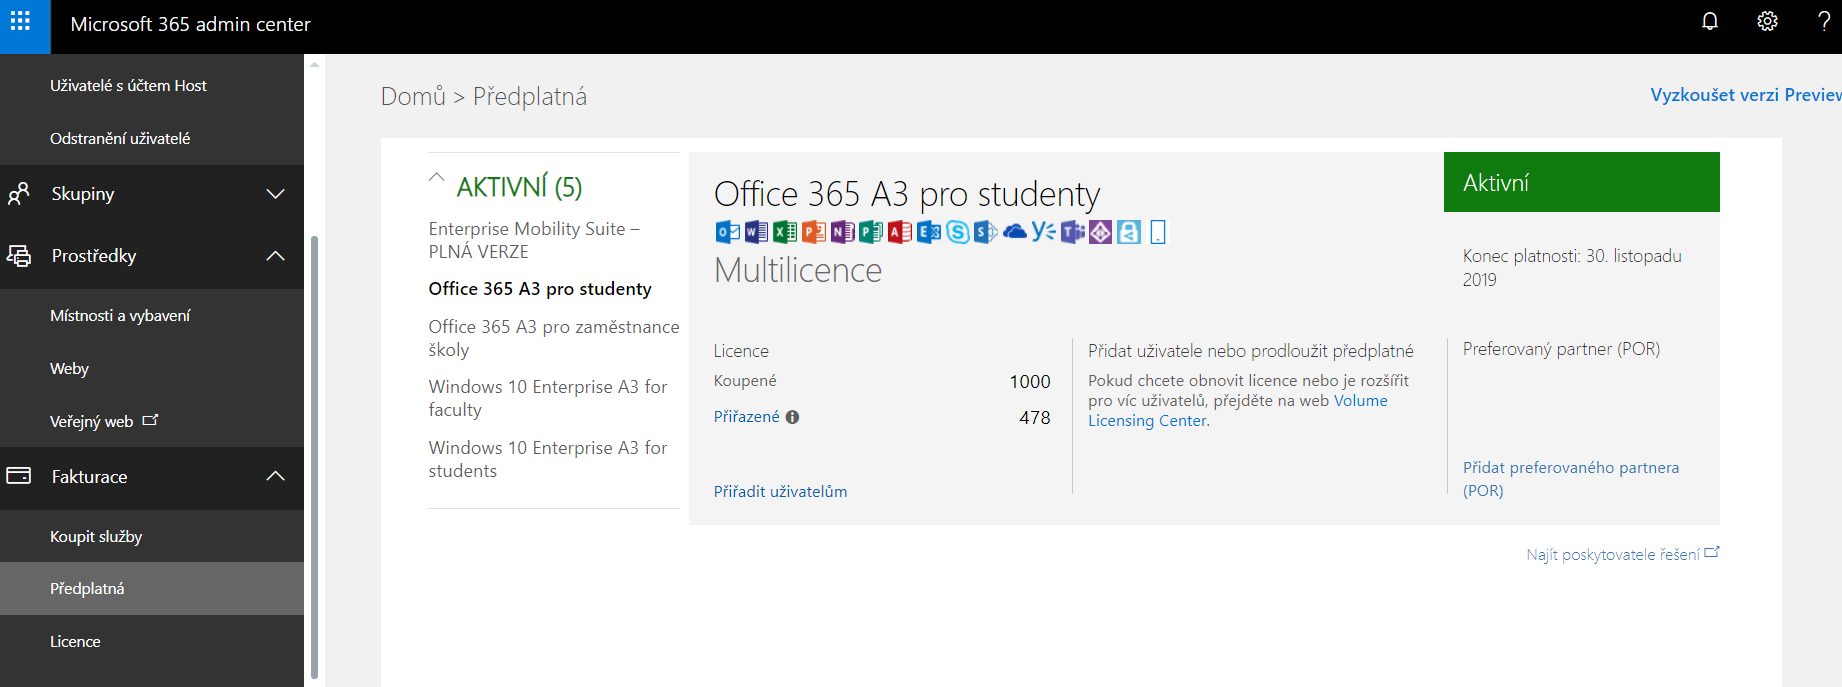The height and width of the screenshot is (687, 1842).
Task: Click the Yammer app icon
Action: (x=1043, y=232)
